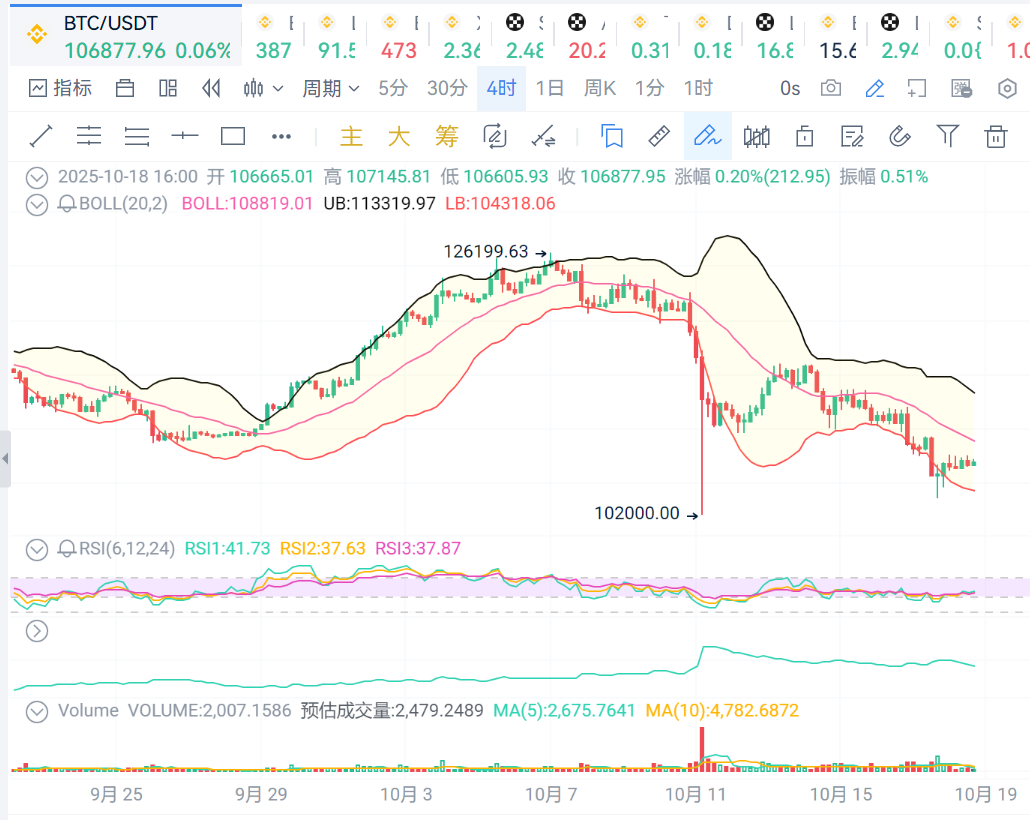Take a chart screenshot with camera icon
Screen dimensions: 1030x820
(x=831, y=89)
